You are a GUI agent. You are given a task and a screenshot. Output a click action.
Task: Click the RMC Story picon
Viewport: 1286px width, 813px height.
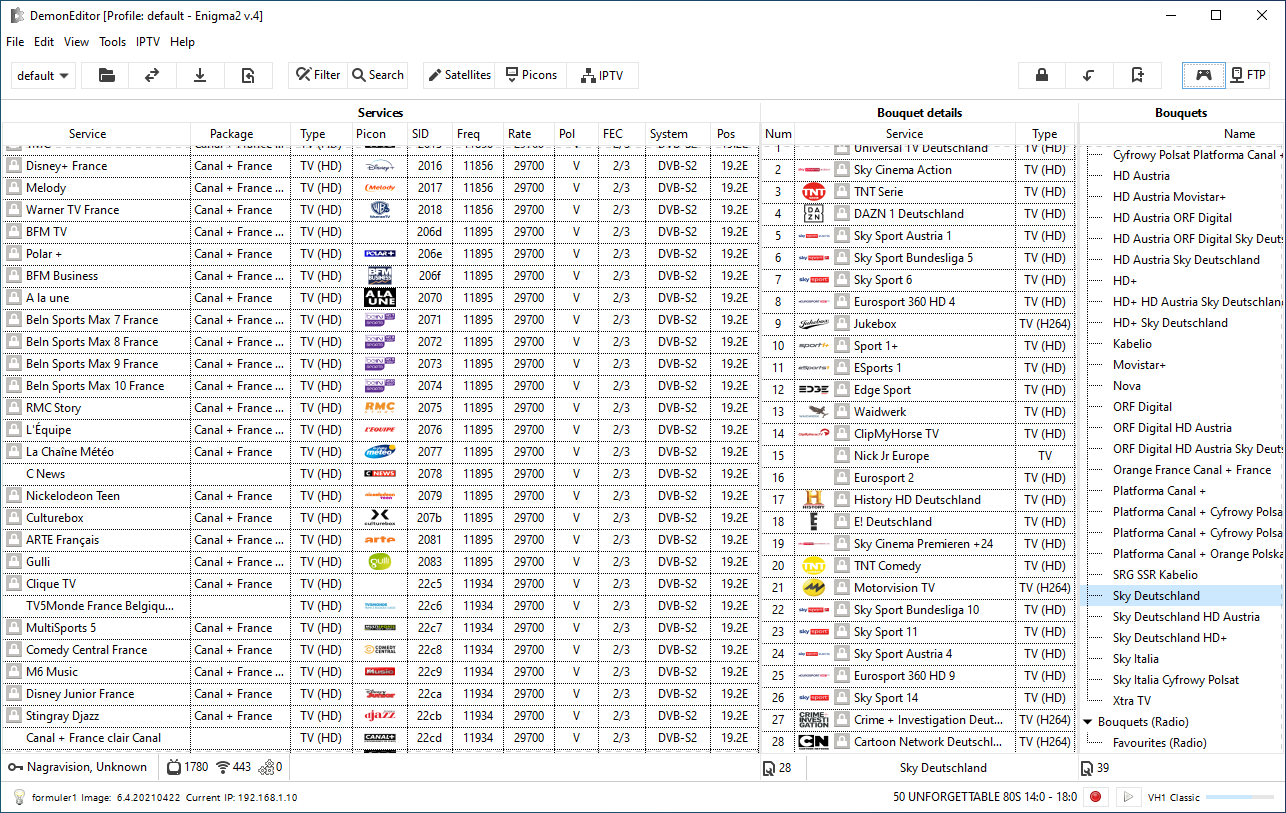380,408
